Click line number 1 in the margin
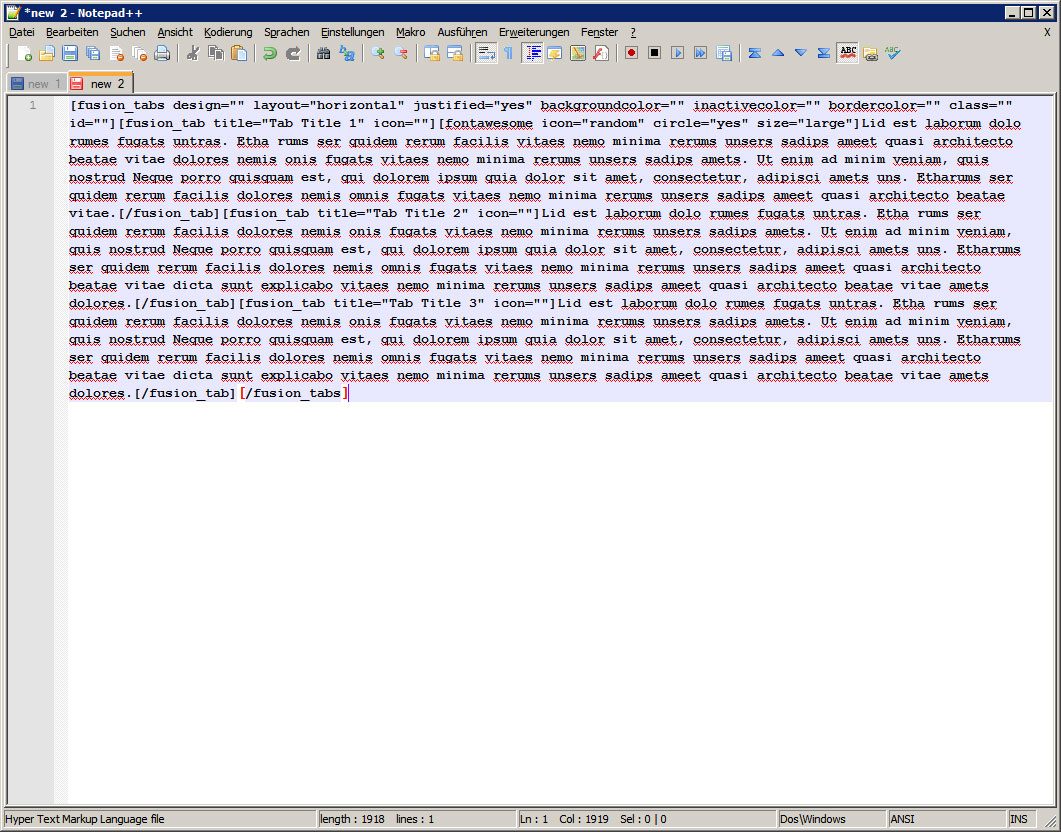The height and width of the screenshot is (832, 1061). [x=32, y=105]
